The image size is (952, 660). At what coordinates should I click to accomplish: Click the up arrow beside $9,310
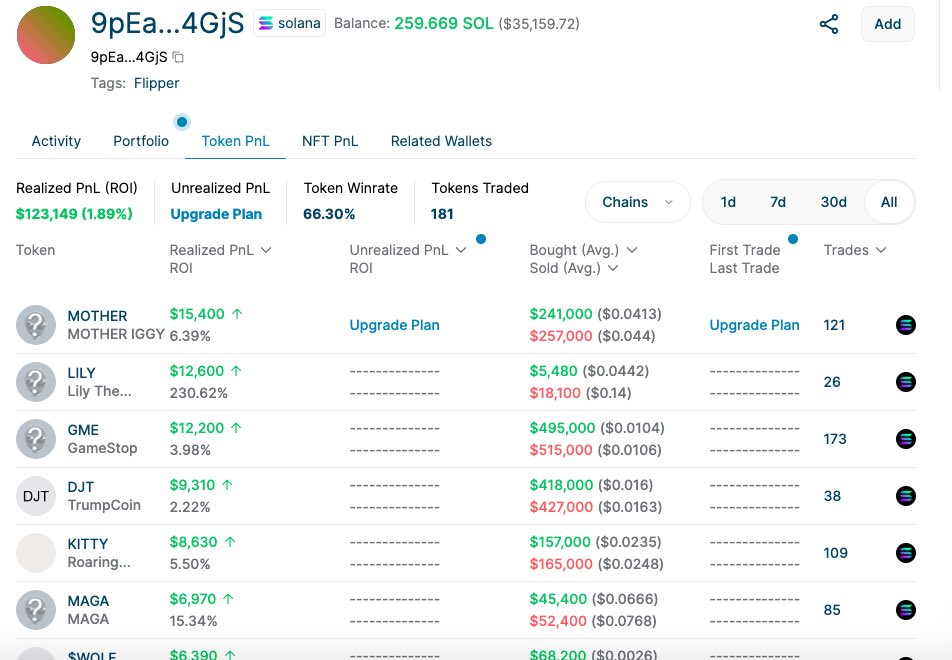[227, 485]
